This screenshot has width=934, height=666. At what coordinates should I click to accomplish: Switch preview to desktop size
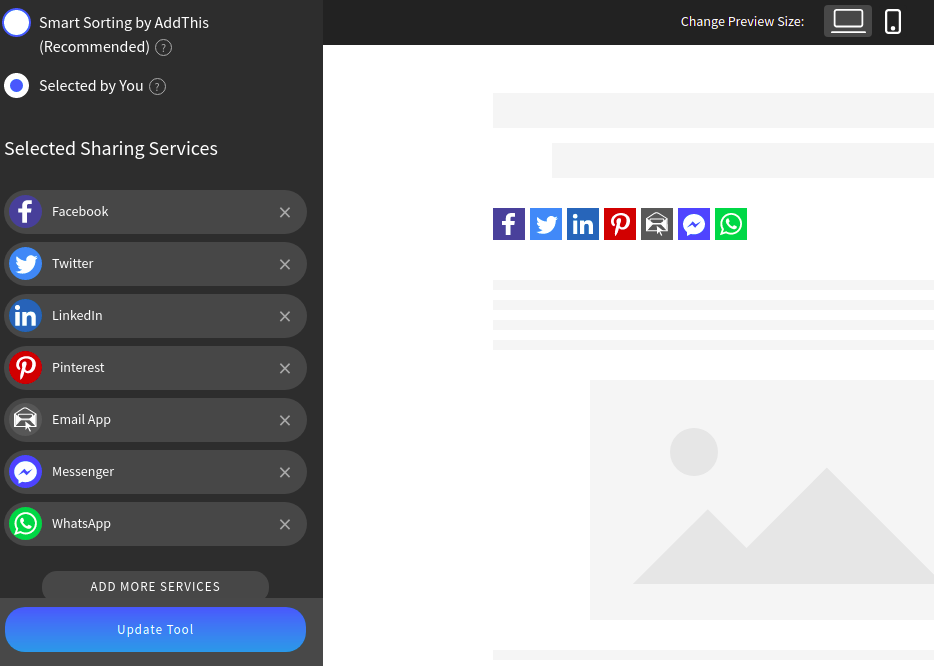pos(848,21)
